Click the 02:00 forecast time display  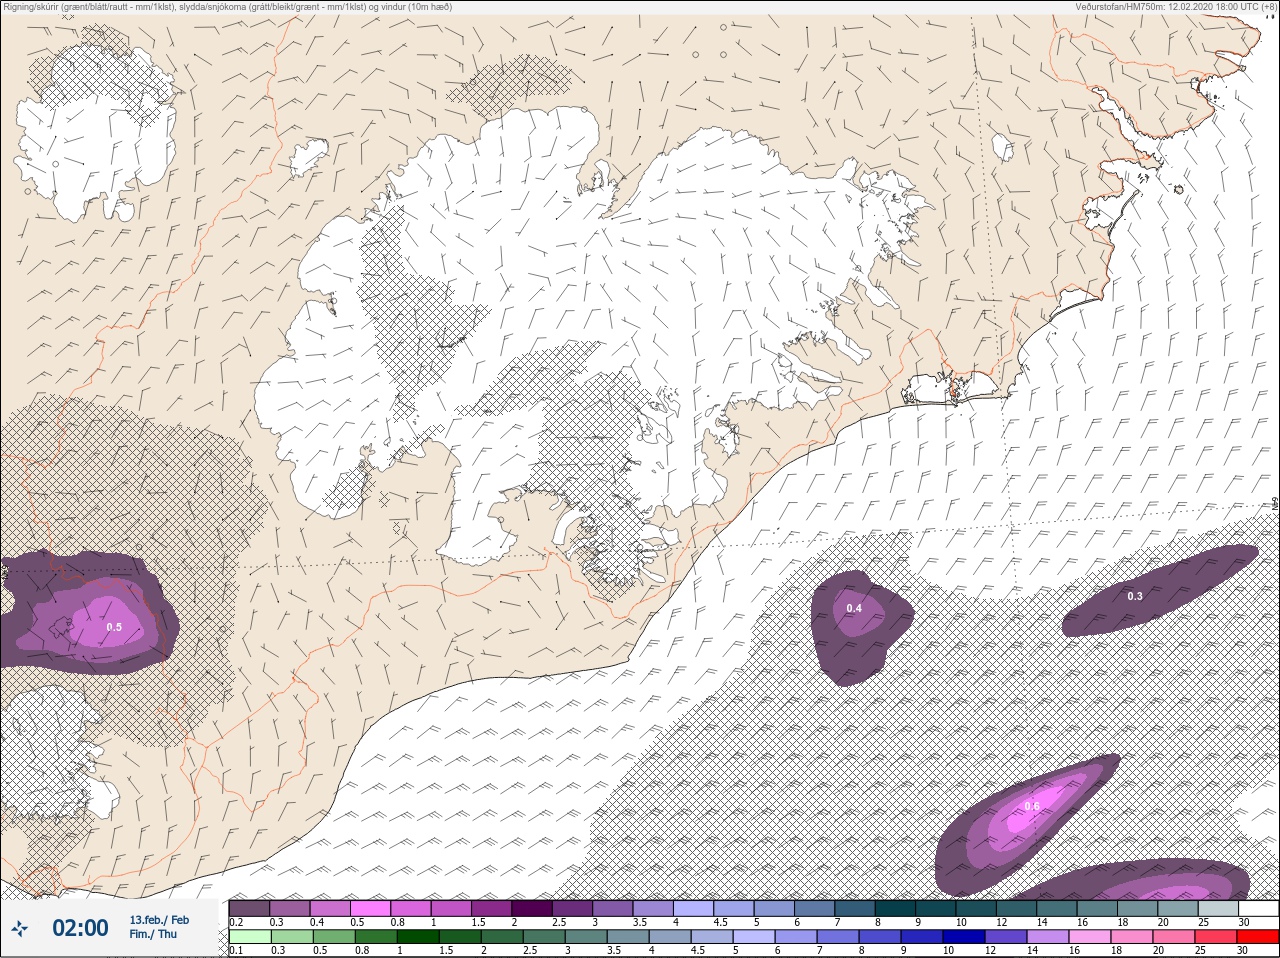coord(80,928)
